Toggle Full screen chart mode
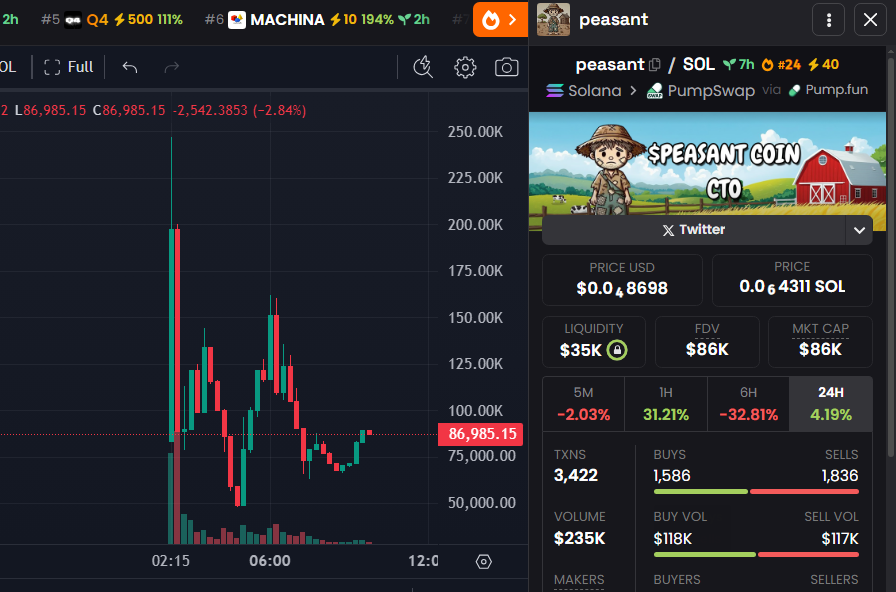Viewport: 896px width, 592px height. tap(69, 67)
